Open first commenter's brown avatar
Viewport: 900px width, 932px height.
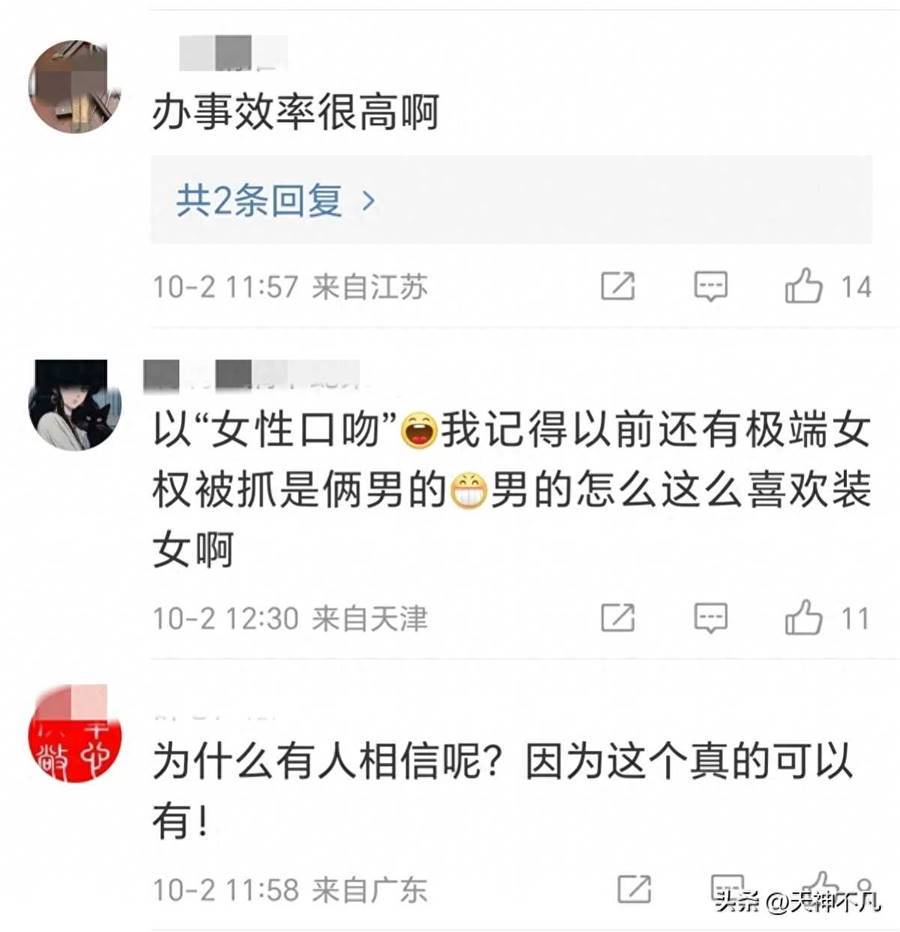(75, 87)
